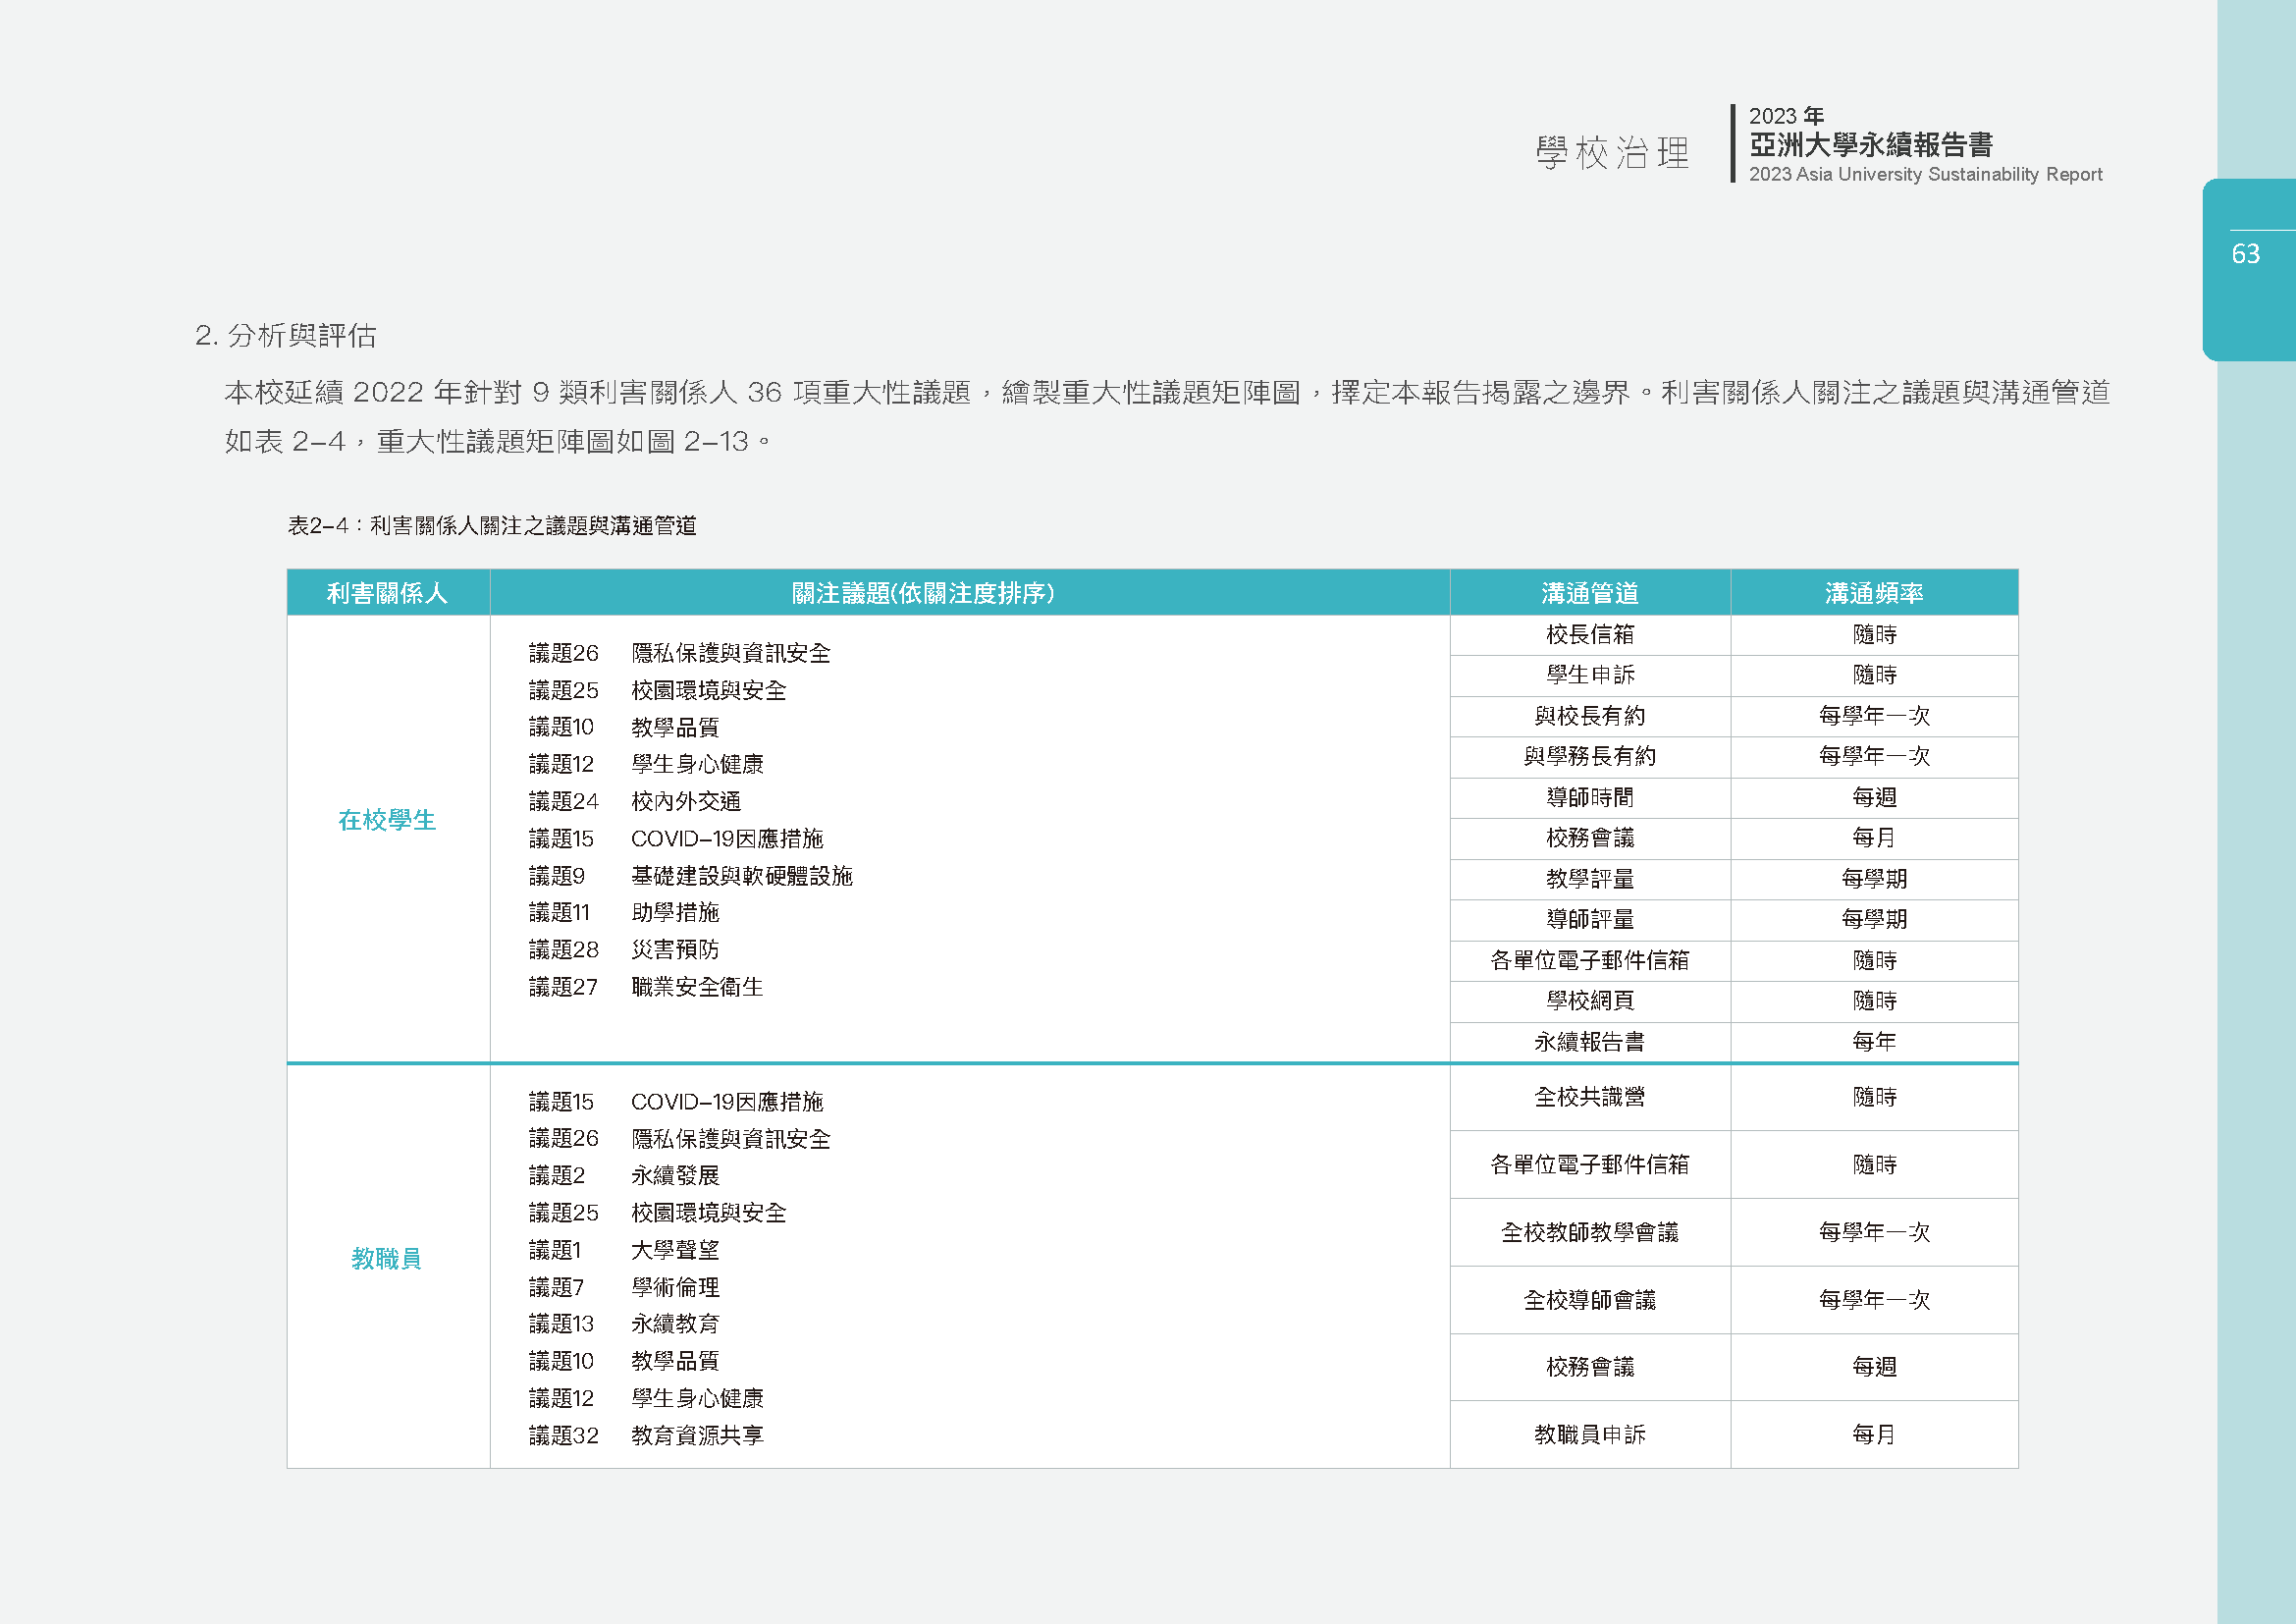The image size is (2296, 1624).
Task: Click '議題26 隱私保護與資訊安全' in student section
Action: (680, 653)
